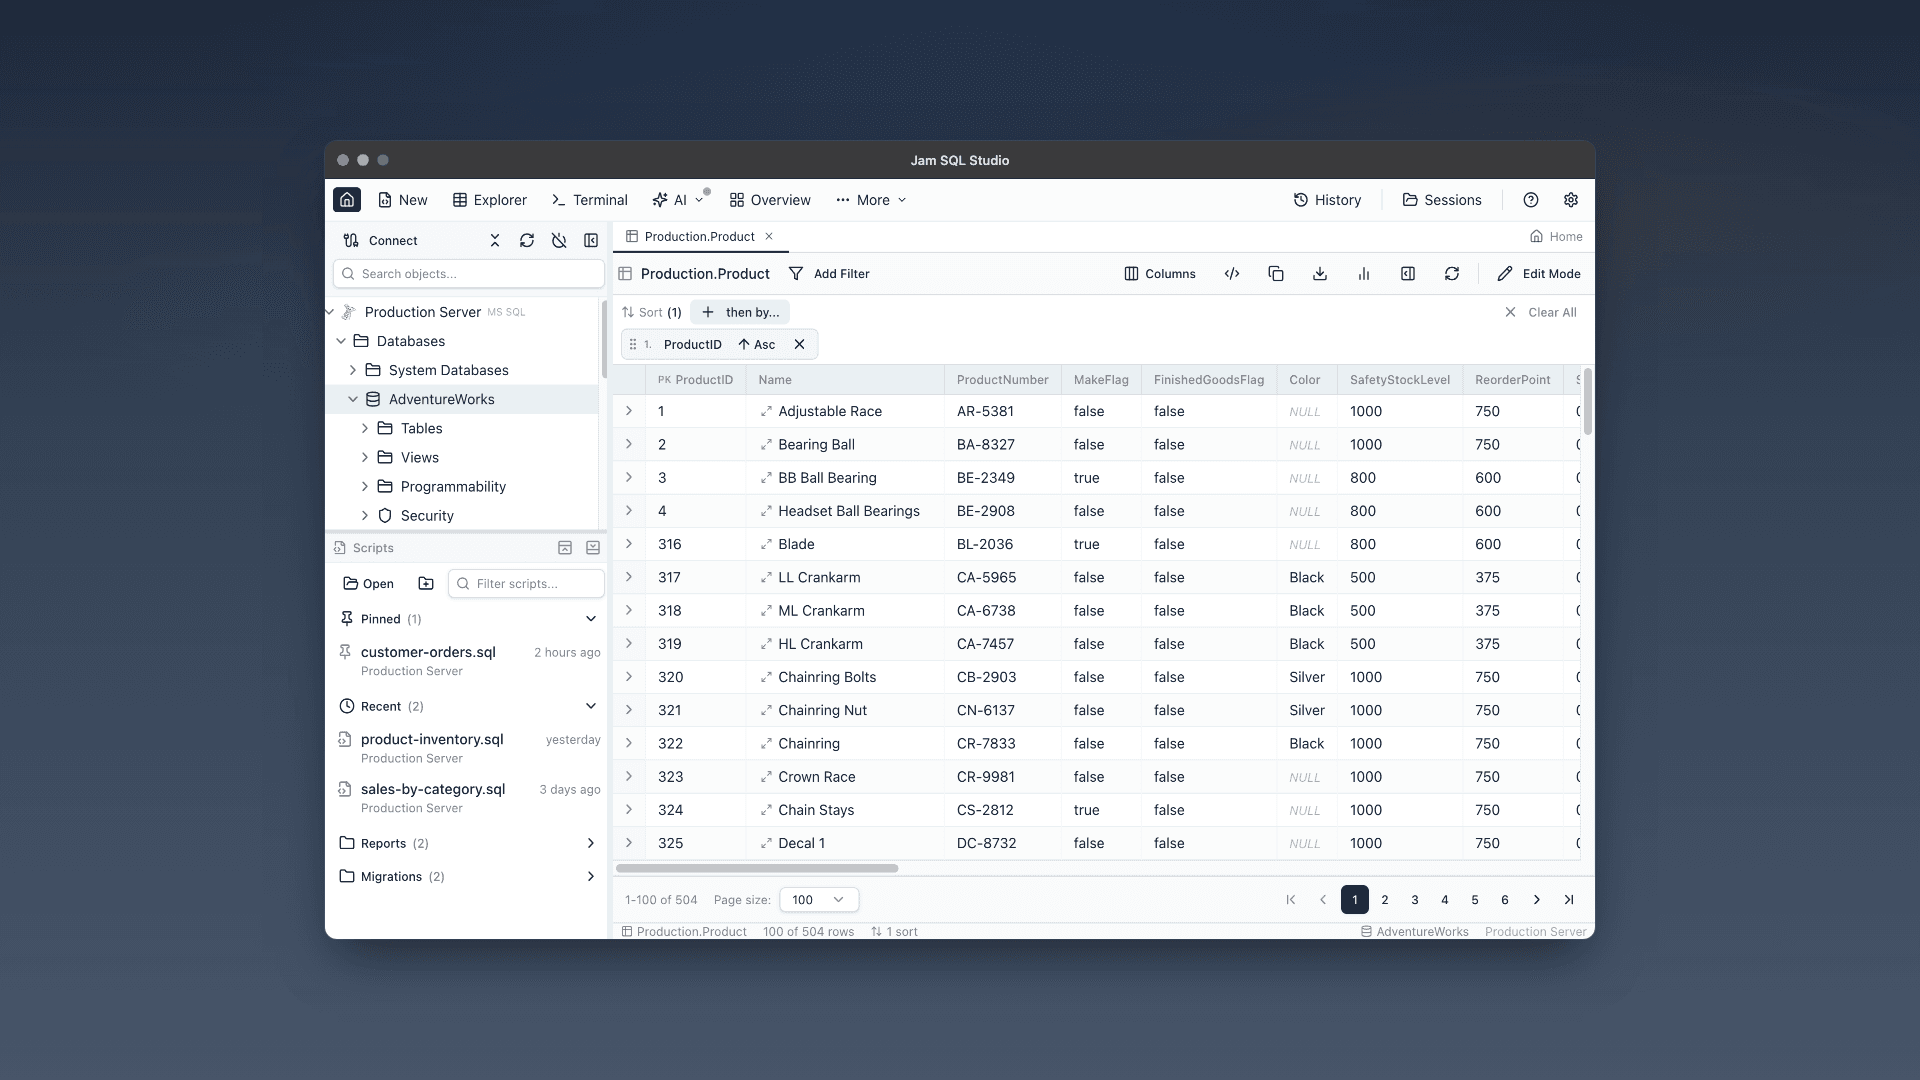The image size is (1920, 1080).
Task: Collapse the Pinned scripts section
Action: [x=590, y=618]
